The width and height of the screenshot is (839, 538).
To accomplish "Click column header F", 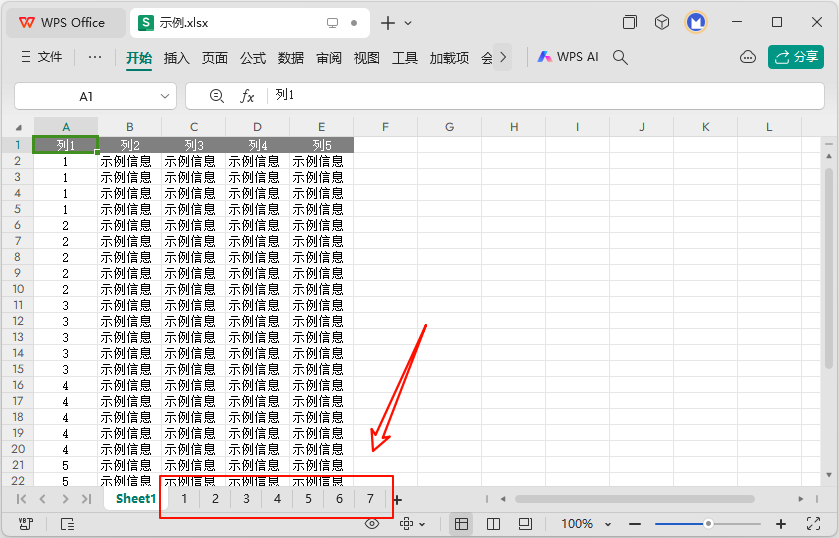I will (x=385, y=127).
